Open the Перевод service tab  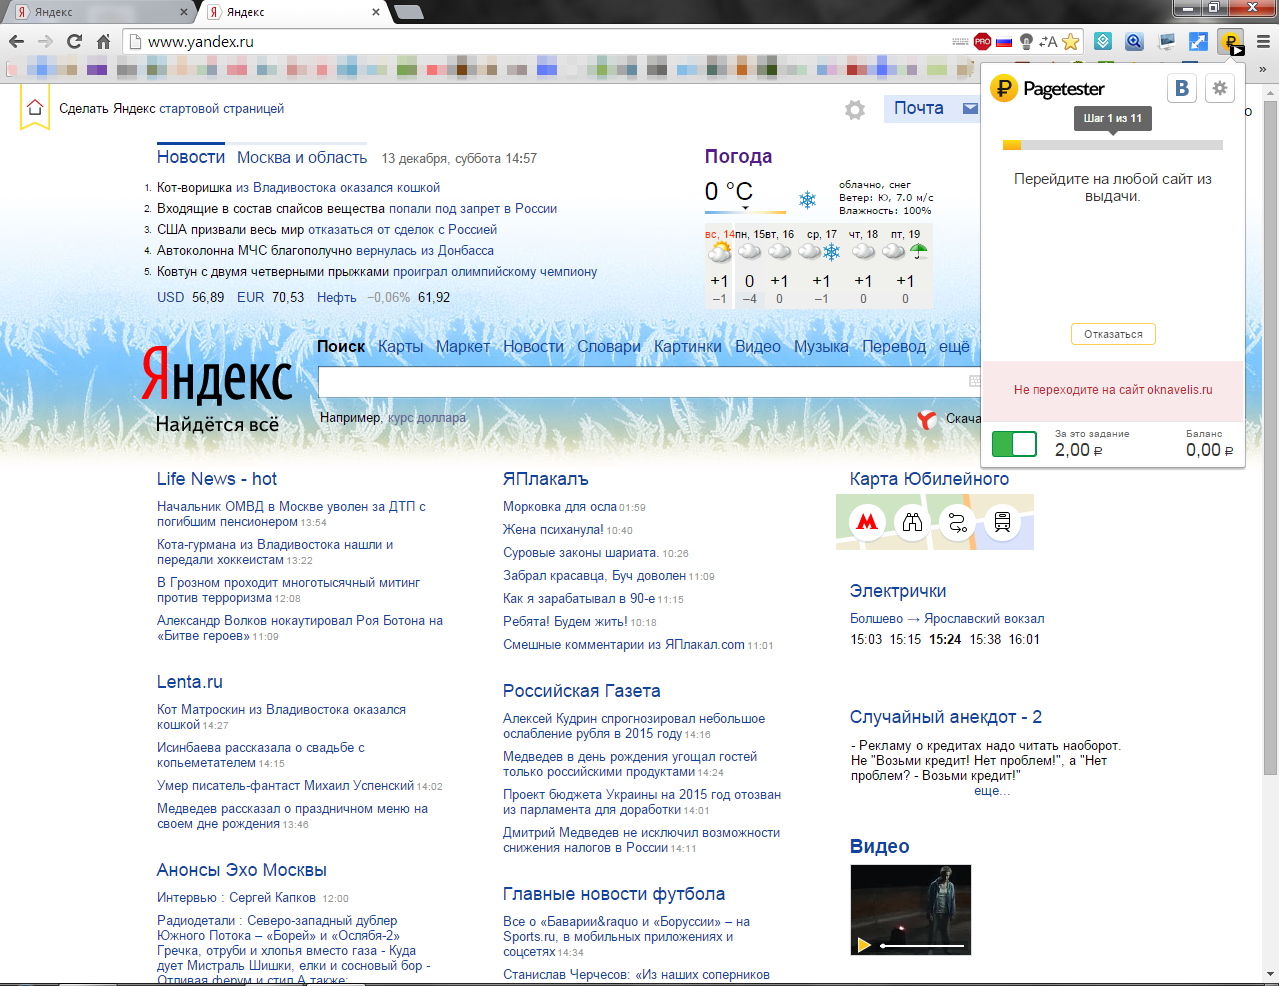894,346
